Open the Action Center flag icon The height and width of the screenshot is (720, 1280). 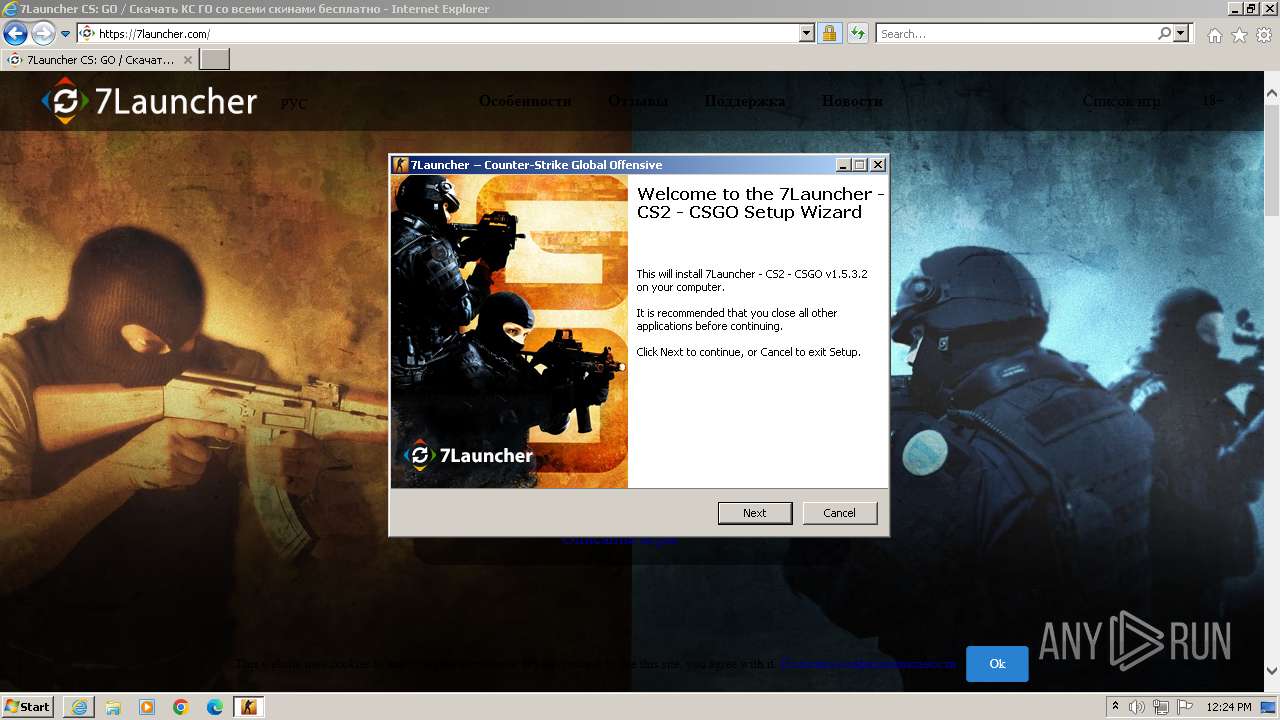coord(1184,707)
